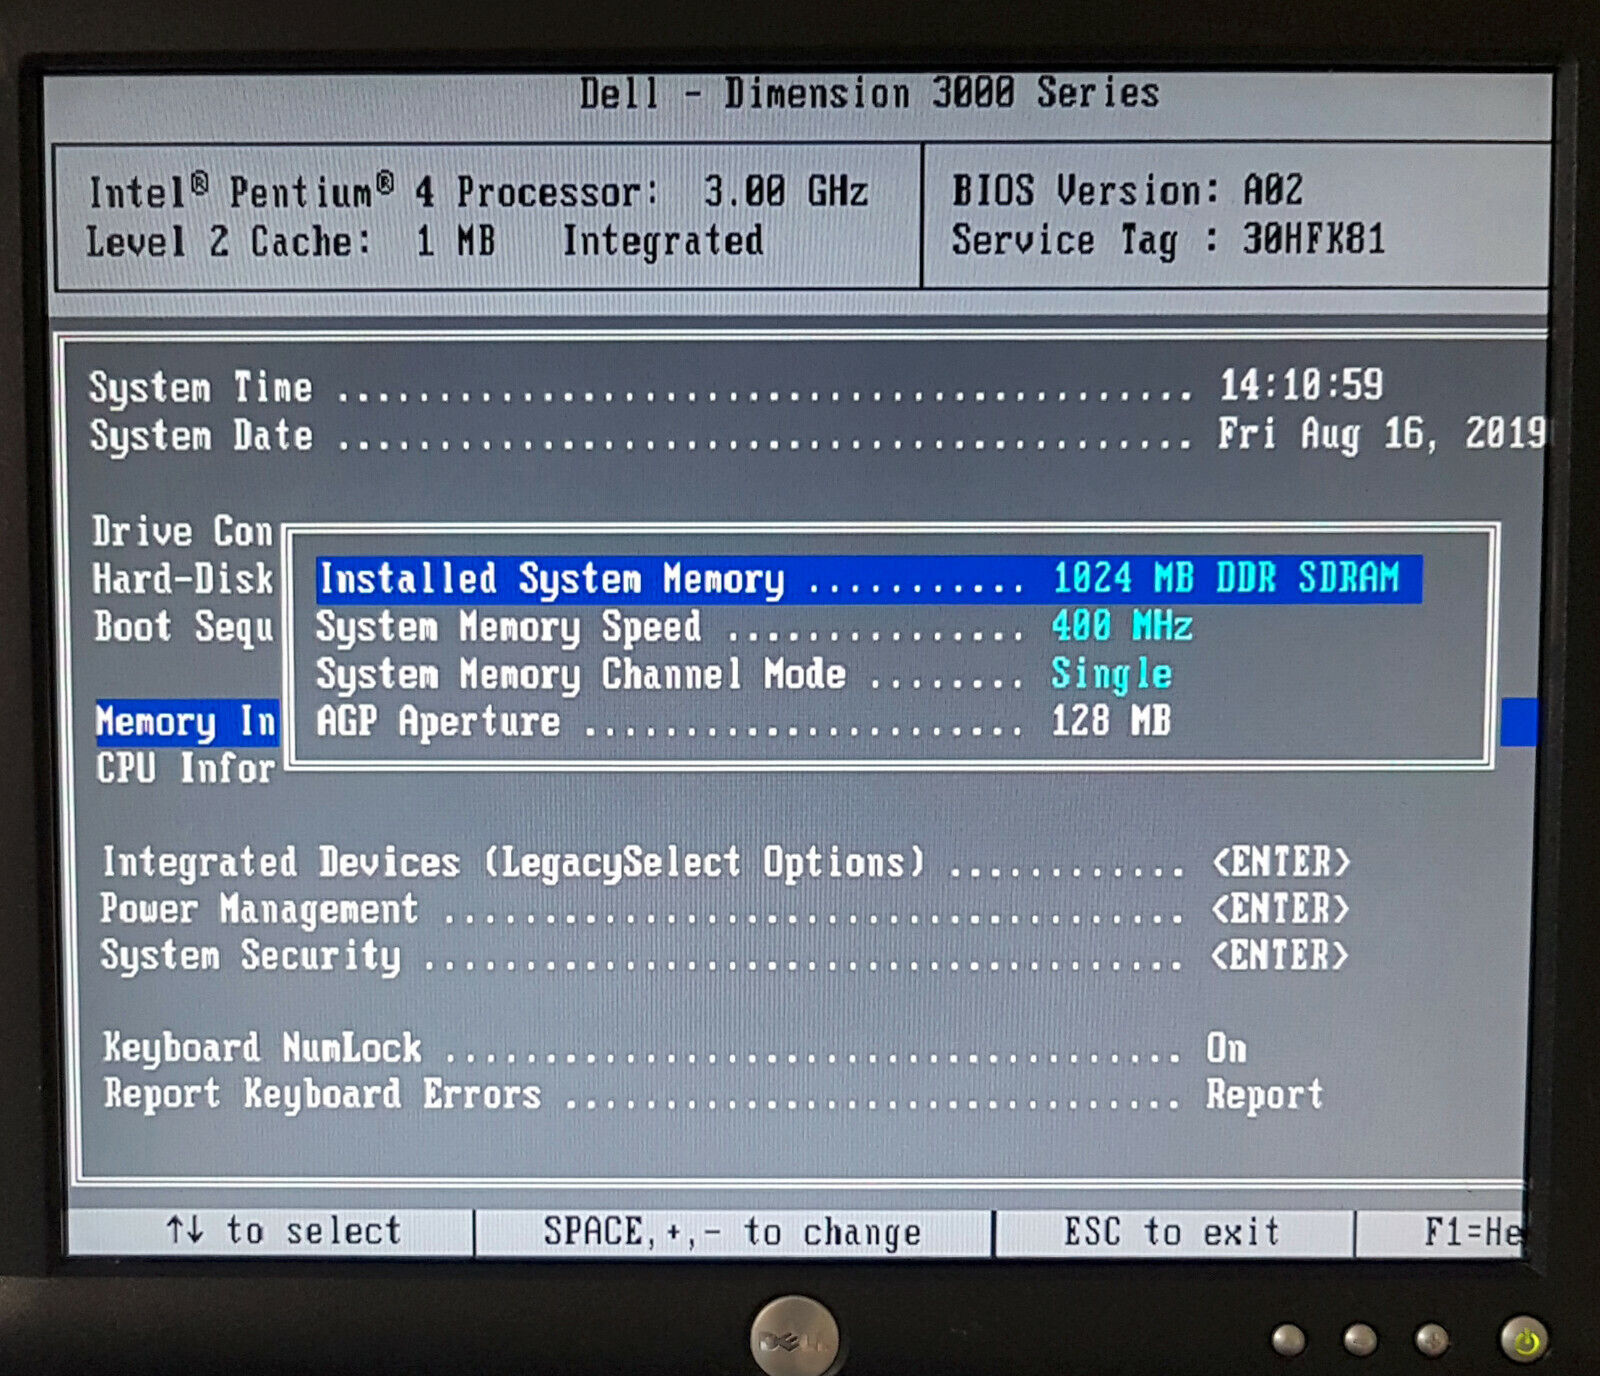Open the Power Management entry
The image size is (1600, 1376).
tap(259, 910)
